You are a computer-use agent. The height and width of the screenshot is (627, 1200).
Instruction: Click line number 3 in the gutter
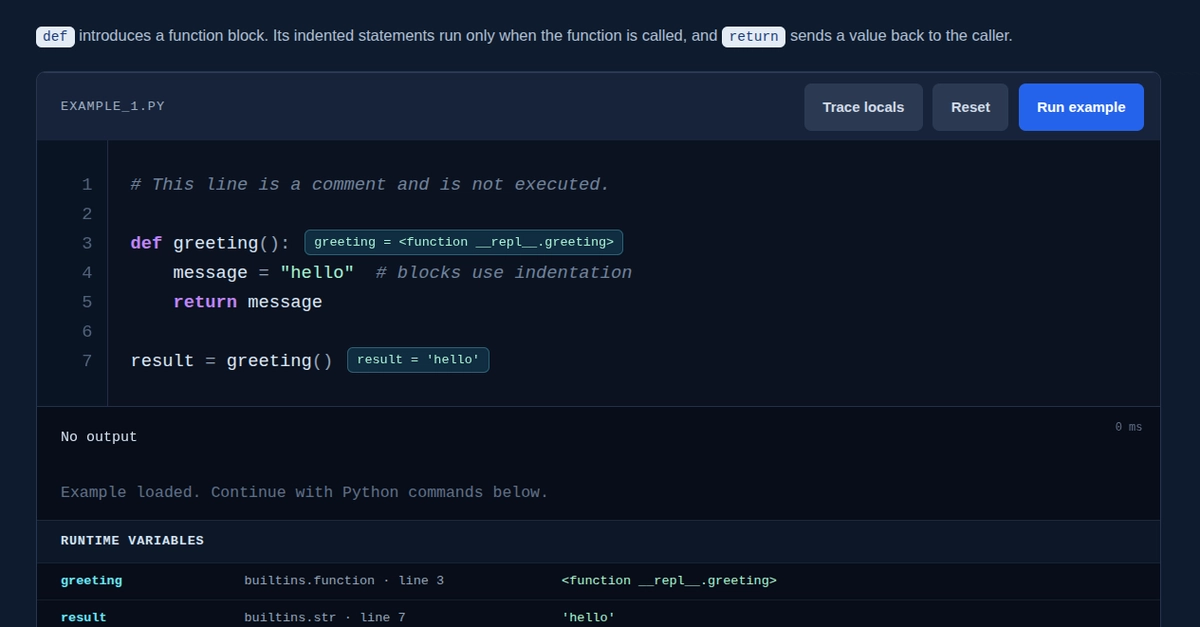click(87, 243)
